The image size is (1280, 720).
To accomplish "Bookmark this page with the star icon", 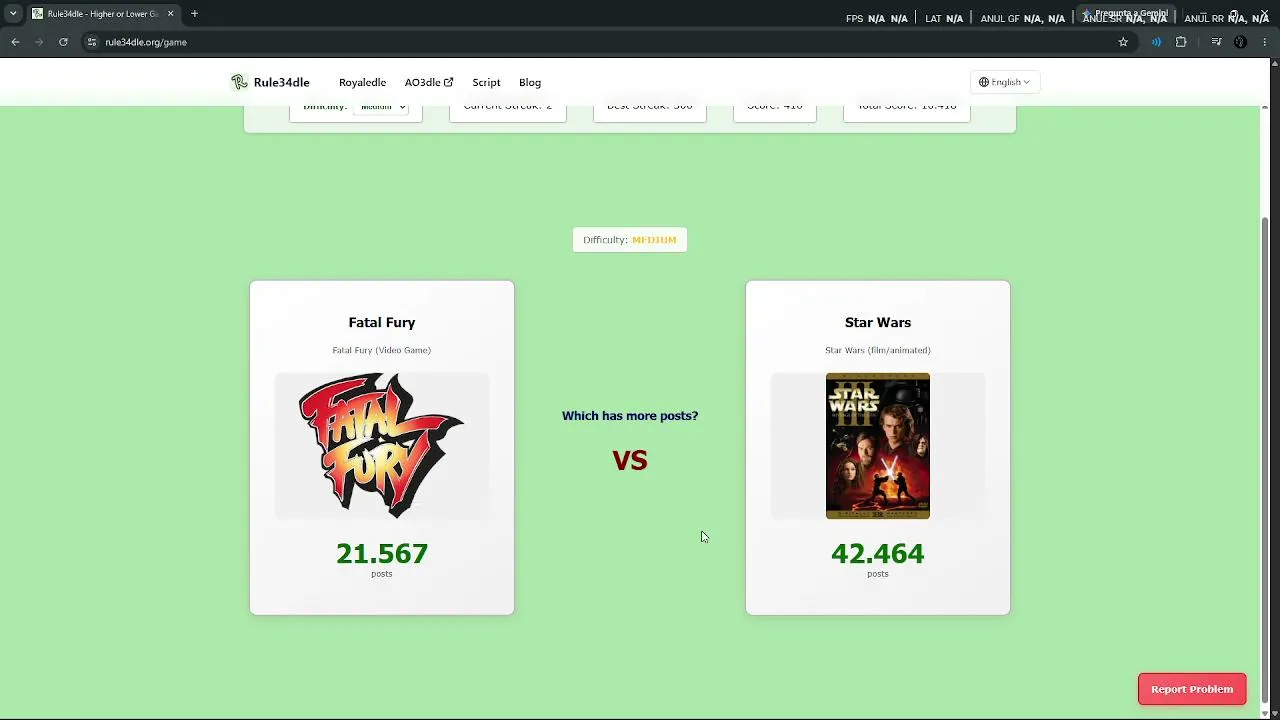I will [1123, 42].
